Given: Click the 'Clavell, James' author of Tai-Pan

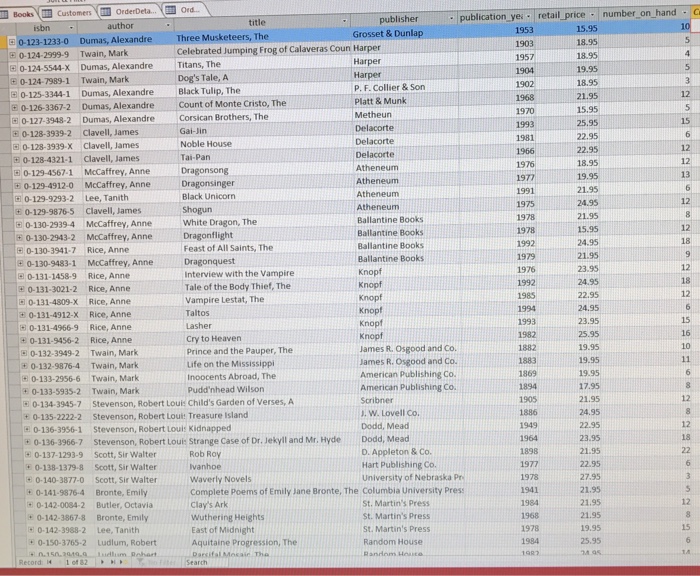Looking at the screenshot, I should coord(130,158).
